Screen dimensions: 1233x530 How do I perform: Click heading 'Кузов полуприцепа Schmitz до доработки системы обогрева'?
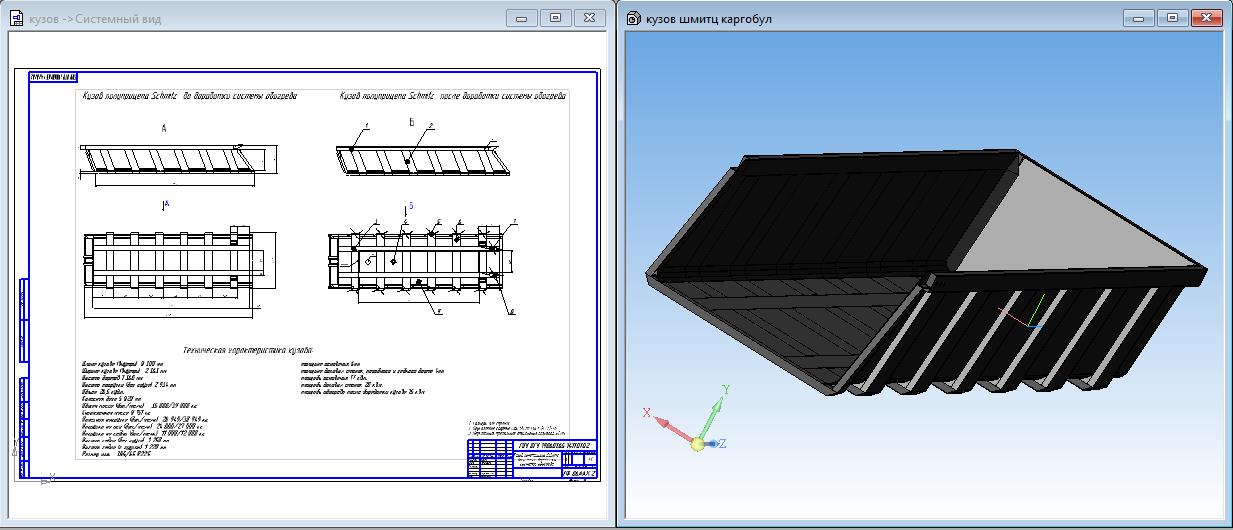[189, 96]
